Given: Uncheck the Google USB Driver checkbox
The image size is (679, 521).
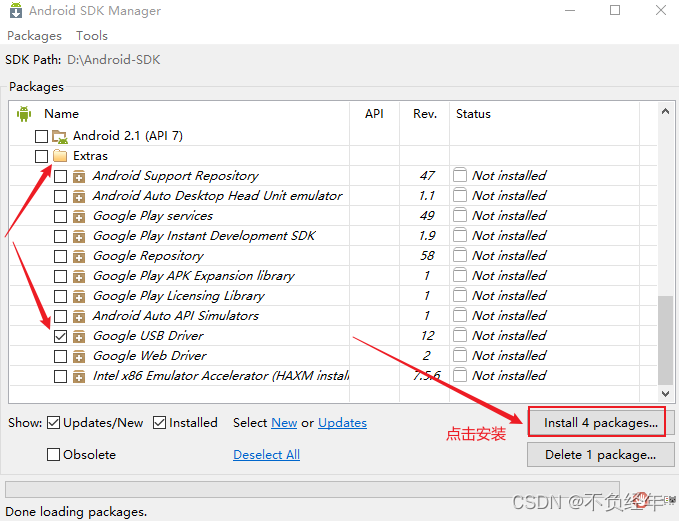Looking at the screenshot, I should coord(61,337).
